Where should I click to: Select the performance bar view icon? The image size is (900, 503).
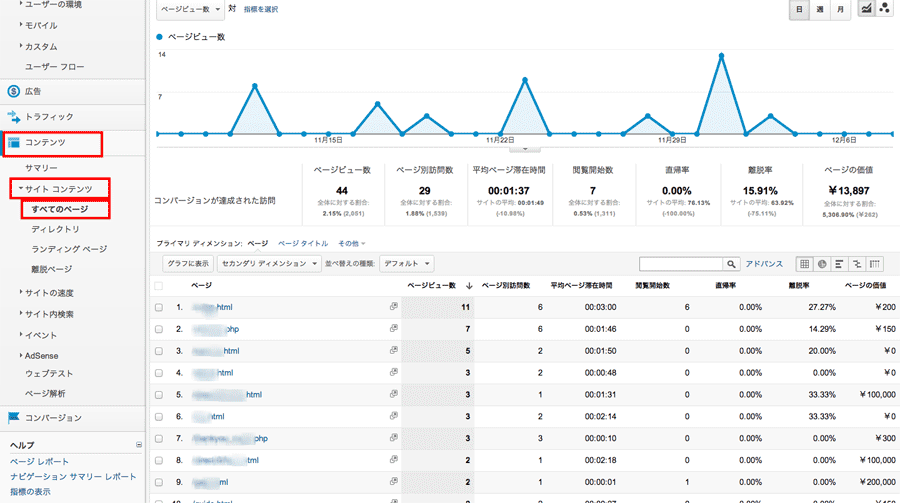pyautogui.click(x=840, y=264)
